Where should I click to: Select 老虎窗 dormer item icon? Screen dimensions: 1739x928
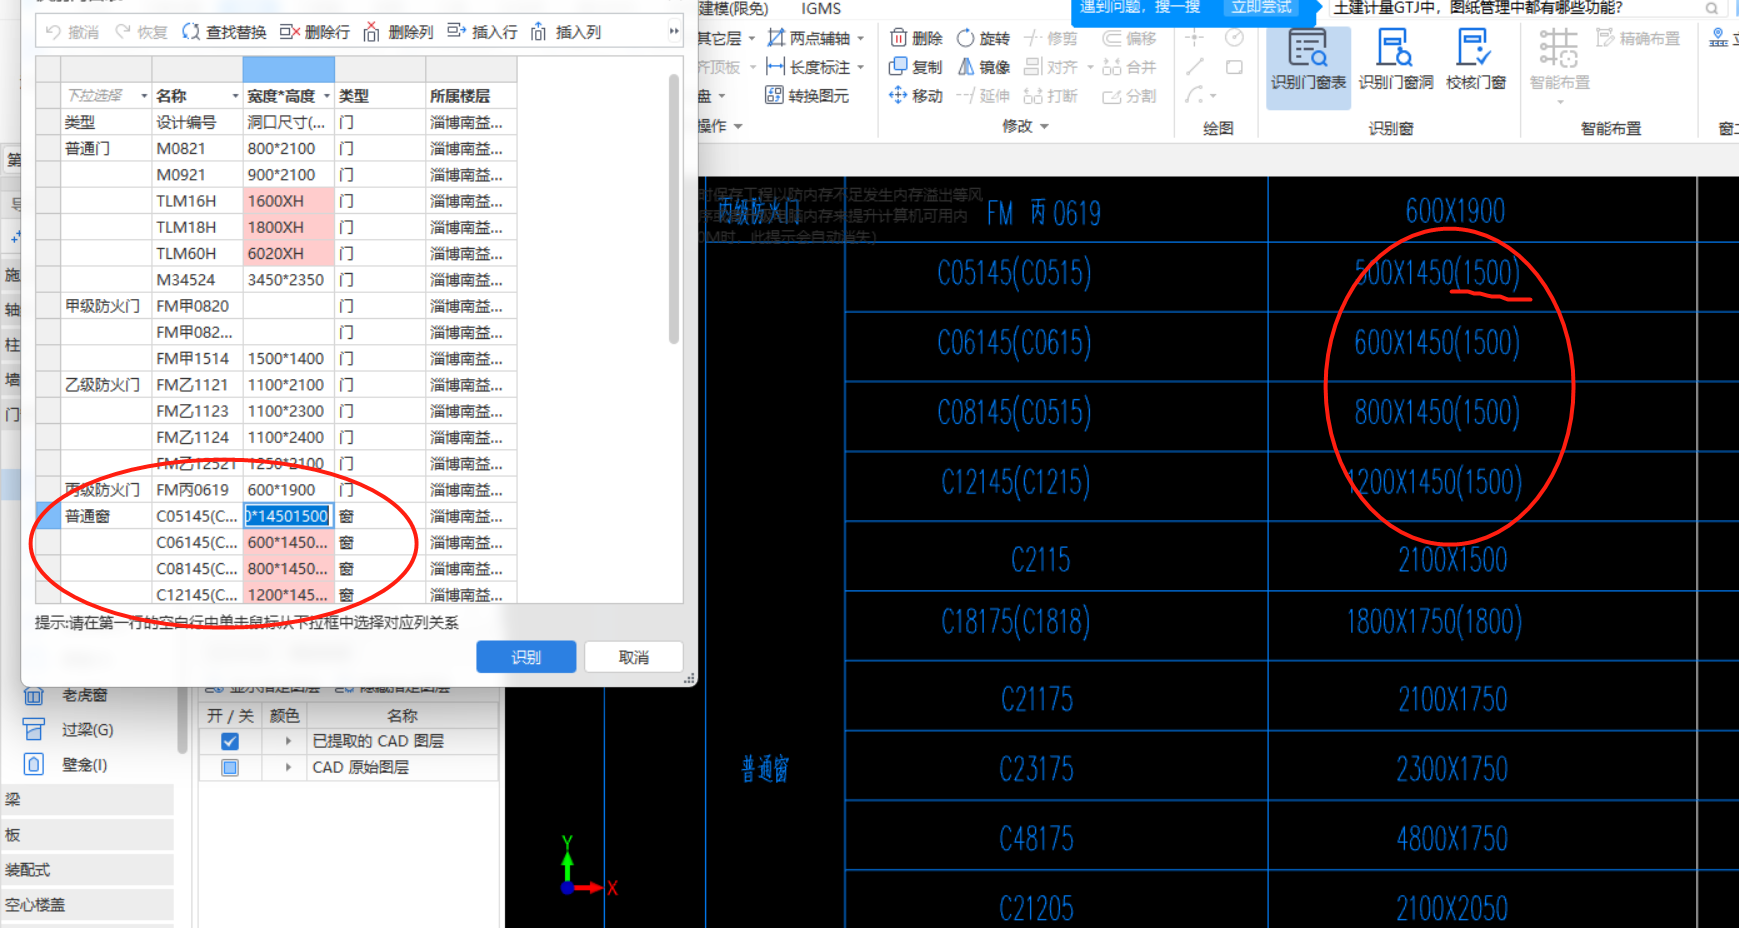(x=34, y=695)
